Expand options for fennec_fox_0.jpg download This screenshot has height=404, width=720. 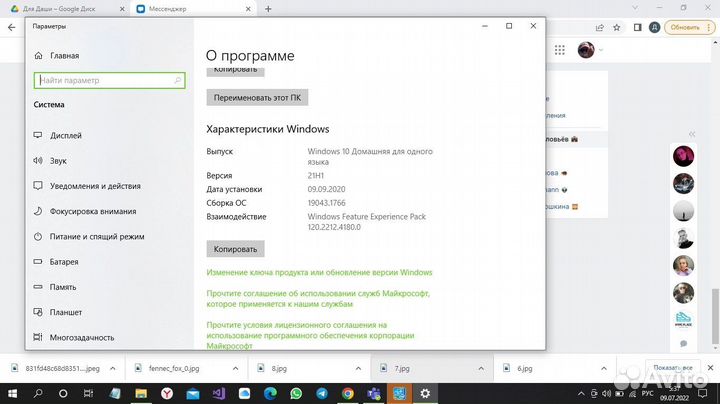coord(235,368)
